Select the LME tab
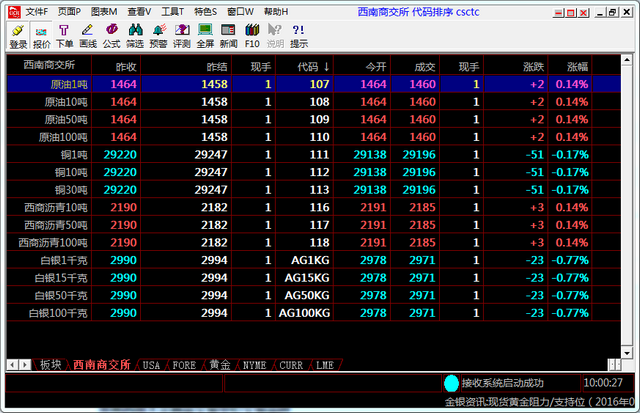The height and width of the screenshot is (413, 640). tap(325, 365)
